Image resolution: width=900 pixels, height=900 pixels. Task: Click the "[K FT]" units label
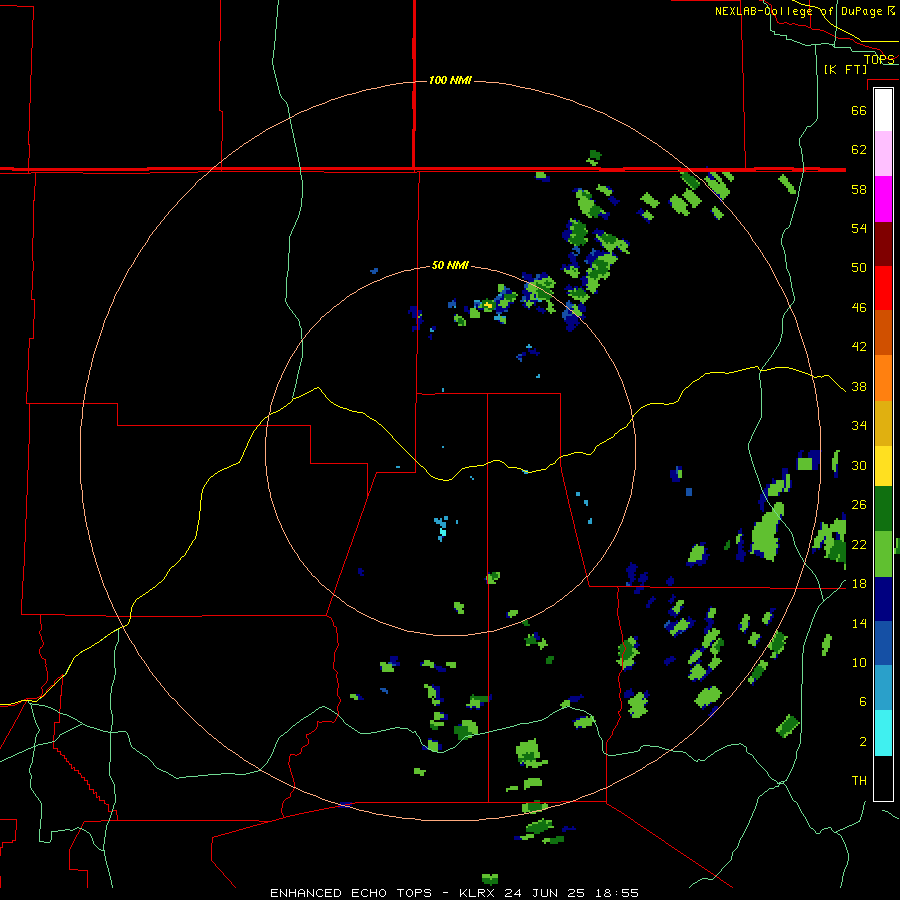845,69
